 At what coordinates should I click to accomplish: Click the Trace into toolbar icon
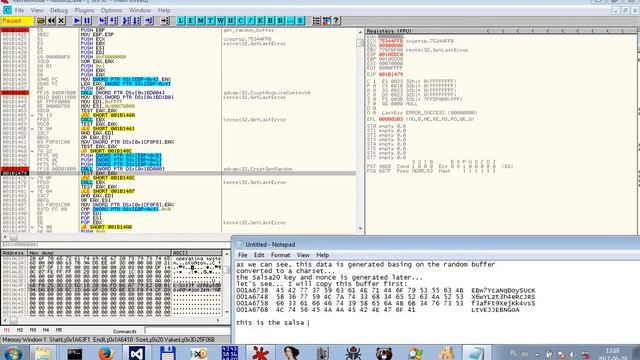(126, 20)
